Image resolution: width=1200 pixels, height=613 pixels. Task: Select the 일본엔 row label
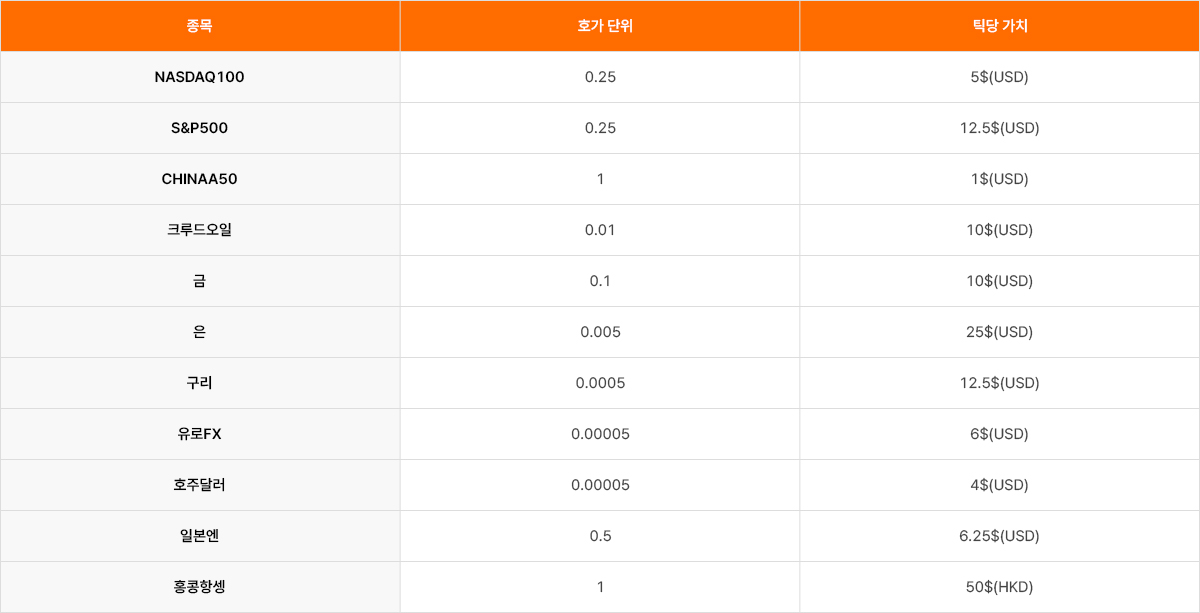[x=200, y=536]
